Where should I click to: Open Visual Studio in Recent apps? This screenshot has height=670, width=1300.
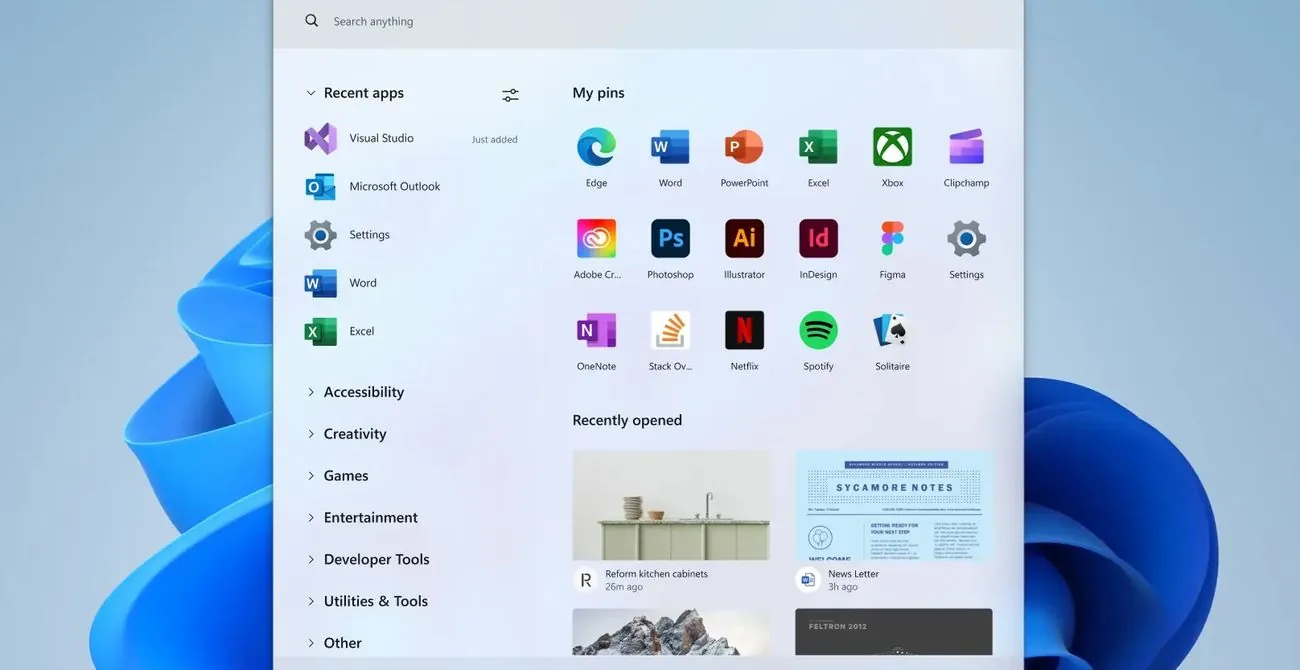click(381, 139)
